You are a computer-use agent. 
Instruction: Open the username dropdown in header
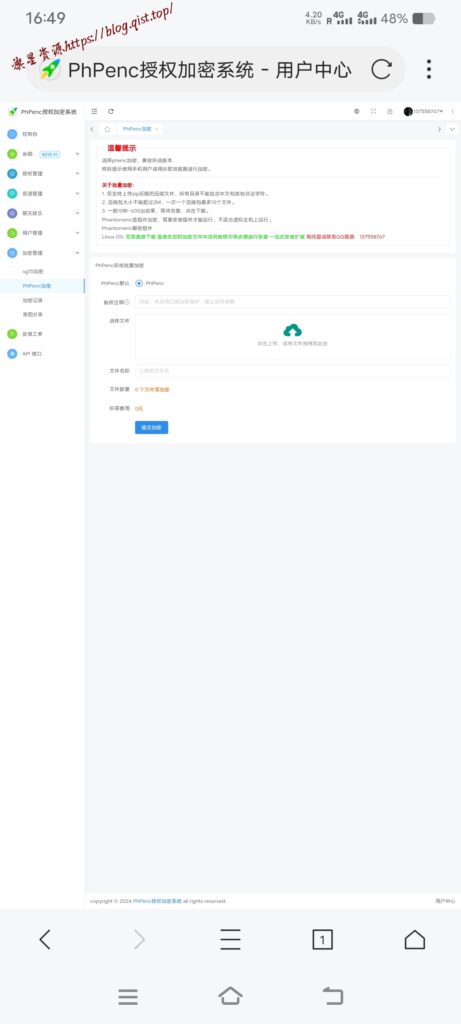click(429, 112)
